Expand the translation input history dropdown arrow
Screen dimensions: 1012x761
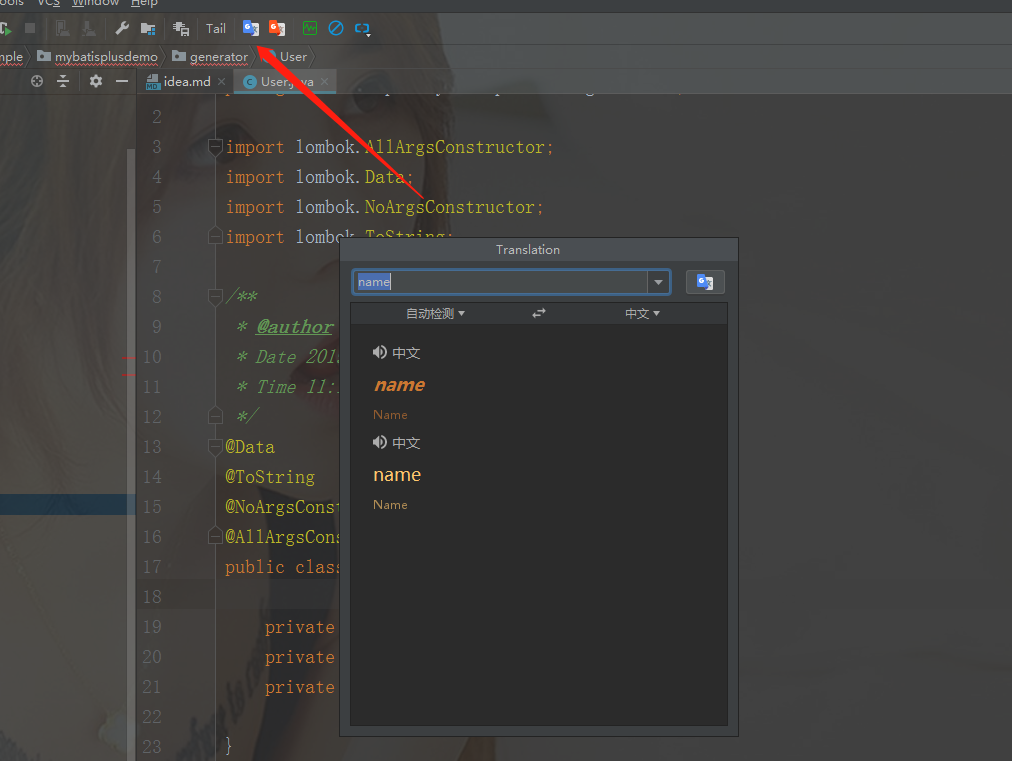click(x=658, y=282)
